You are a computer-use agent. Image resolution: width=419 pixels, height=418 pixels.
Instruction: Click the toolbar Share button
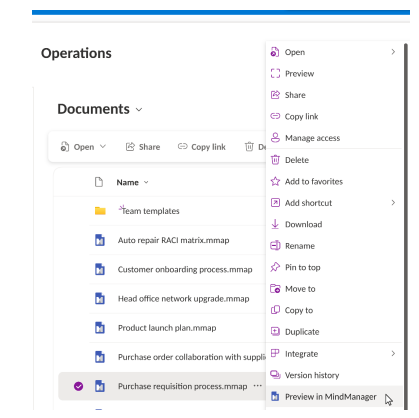143,147
